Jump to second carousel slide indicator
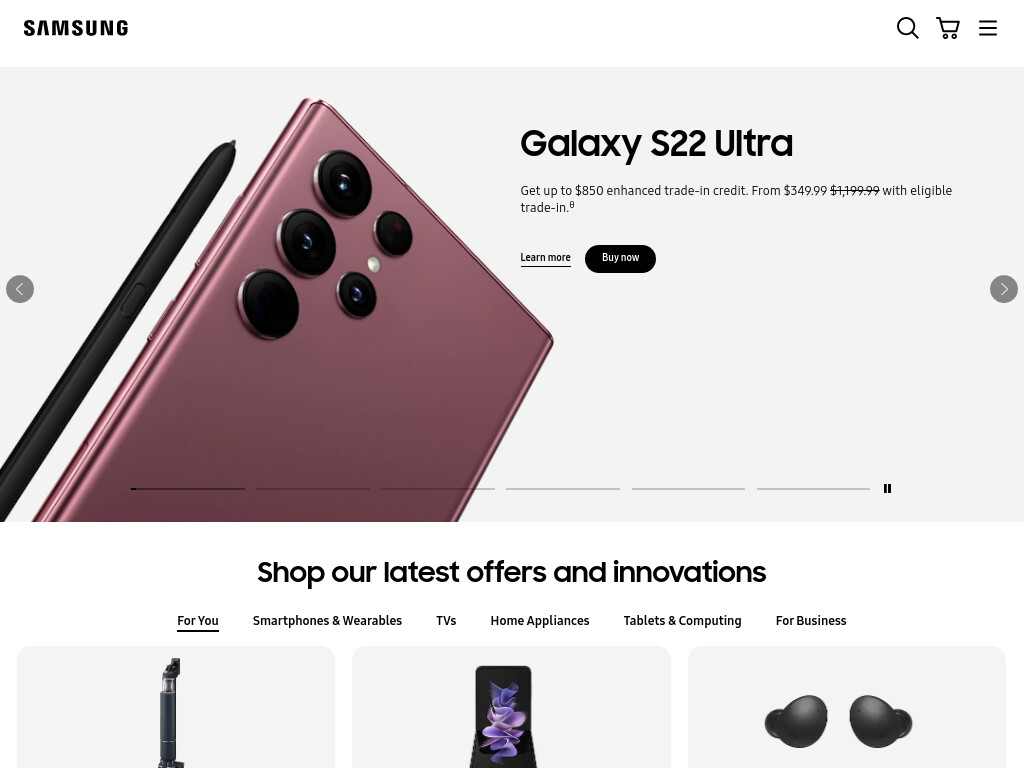1024x768 pixels. coord(313,488)
